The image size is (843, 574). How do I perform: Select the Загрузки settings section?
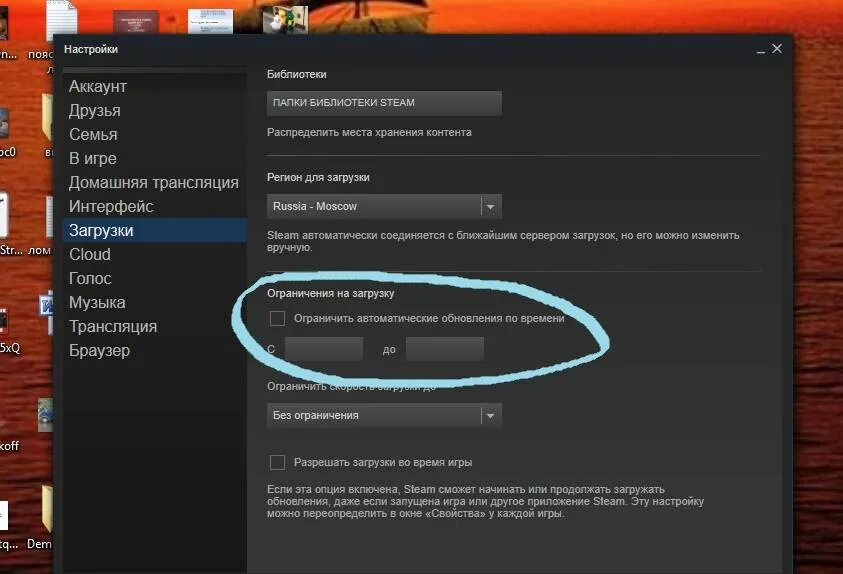(x=155, y=231)
